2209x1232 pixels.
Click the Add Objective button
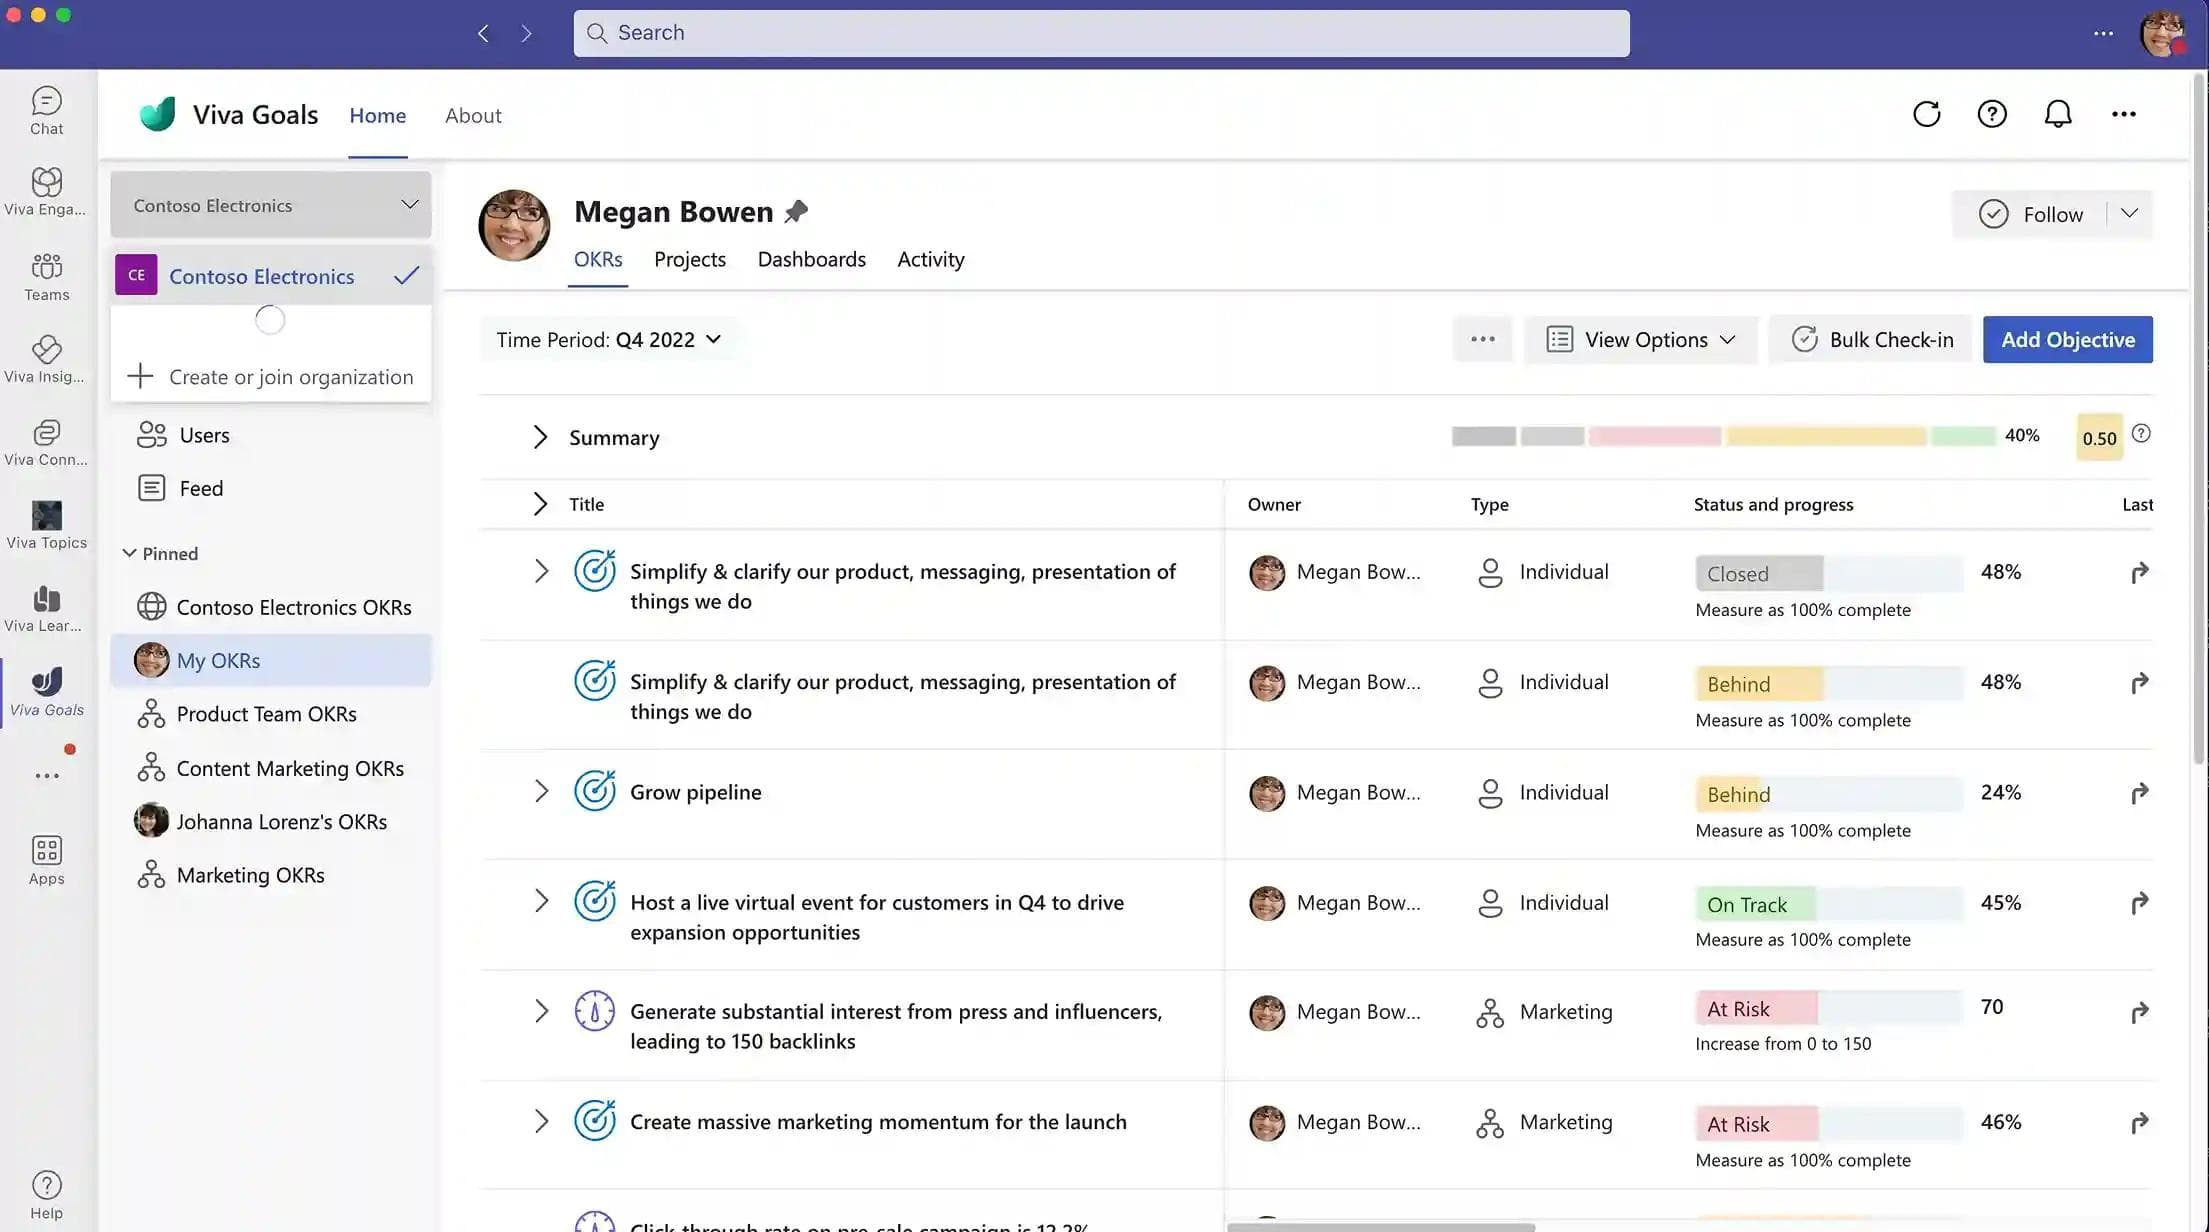coord(2067,340)
